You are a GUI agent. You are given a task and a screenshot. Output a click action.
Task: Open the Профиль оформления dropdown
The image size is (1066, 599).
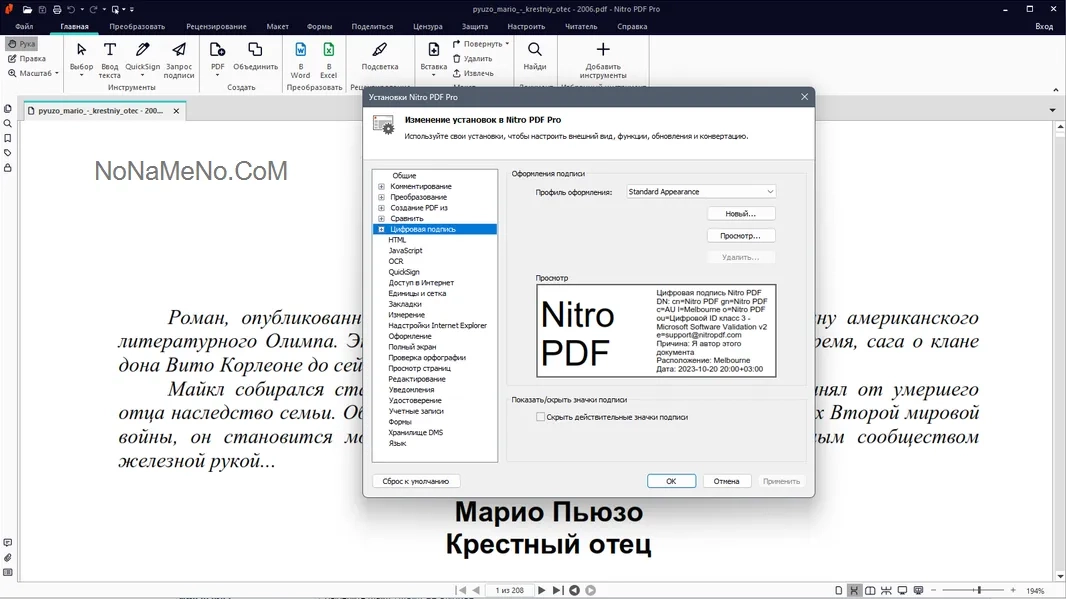(701, 192)
